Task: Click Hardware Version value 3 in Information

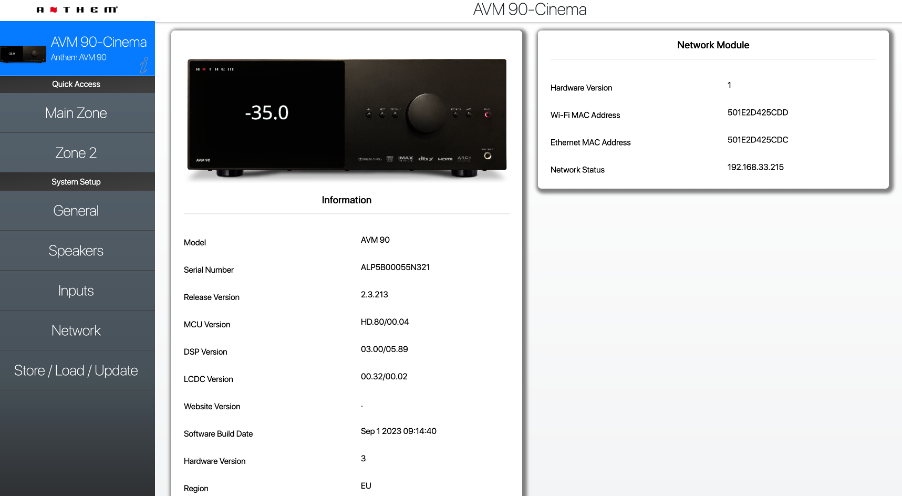Action: click(x=363, y=458)
